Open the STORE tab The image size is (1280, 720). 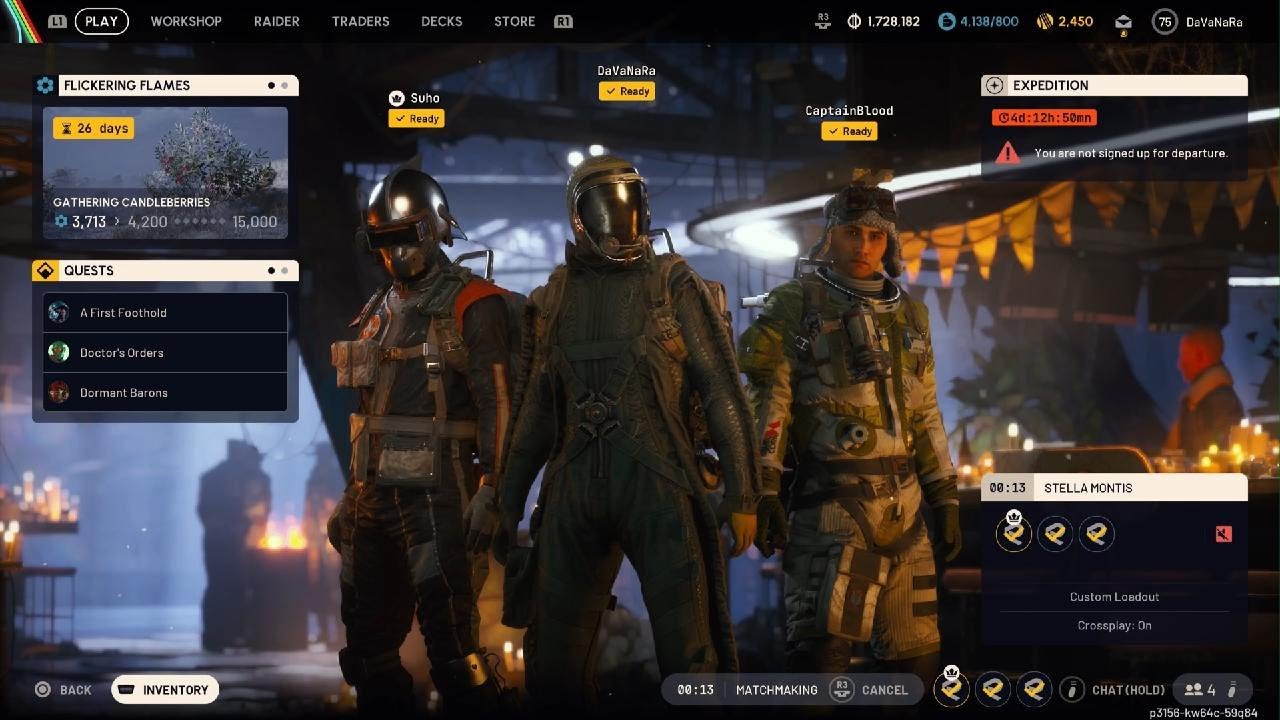point(514,21)
